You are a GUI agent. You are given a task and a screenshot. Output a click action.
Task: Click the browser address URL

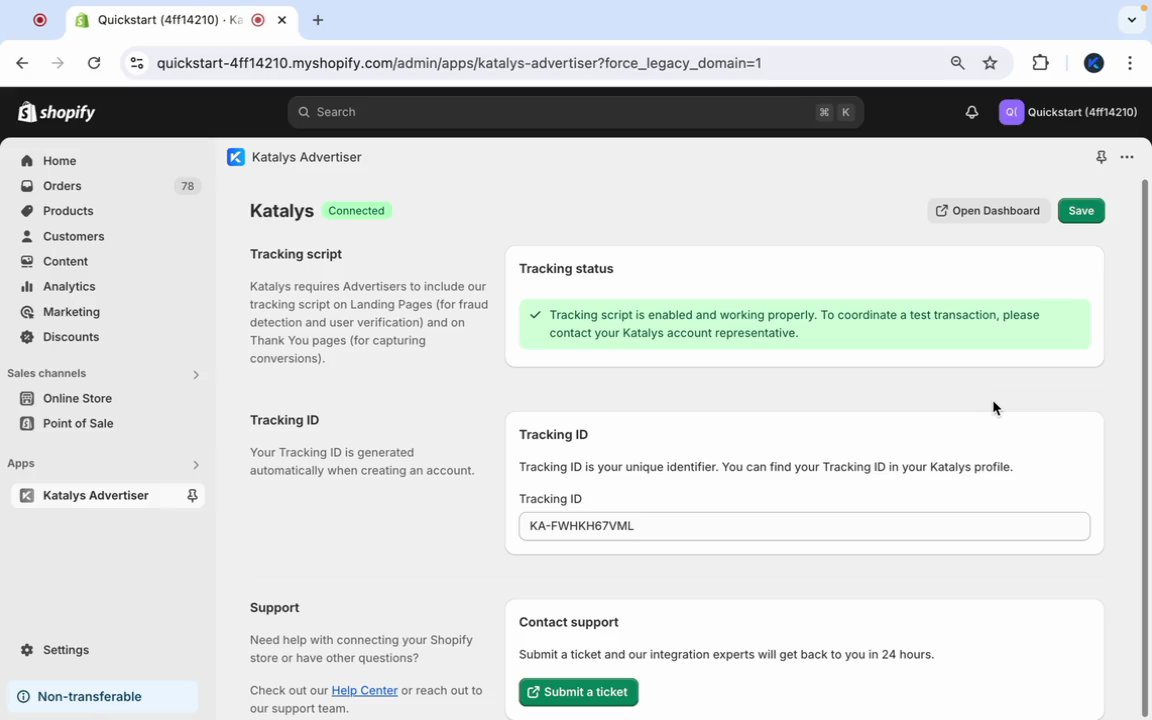tap(458, 63)
